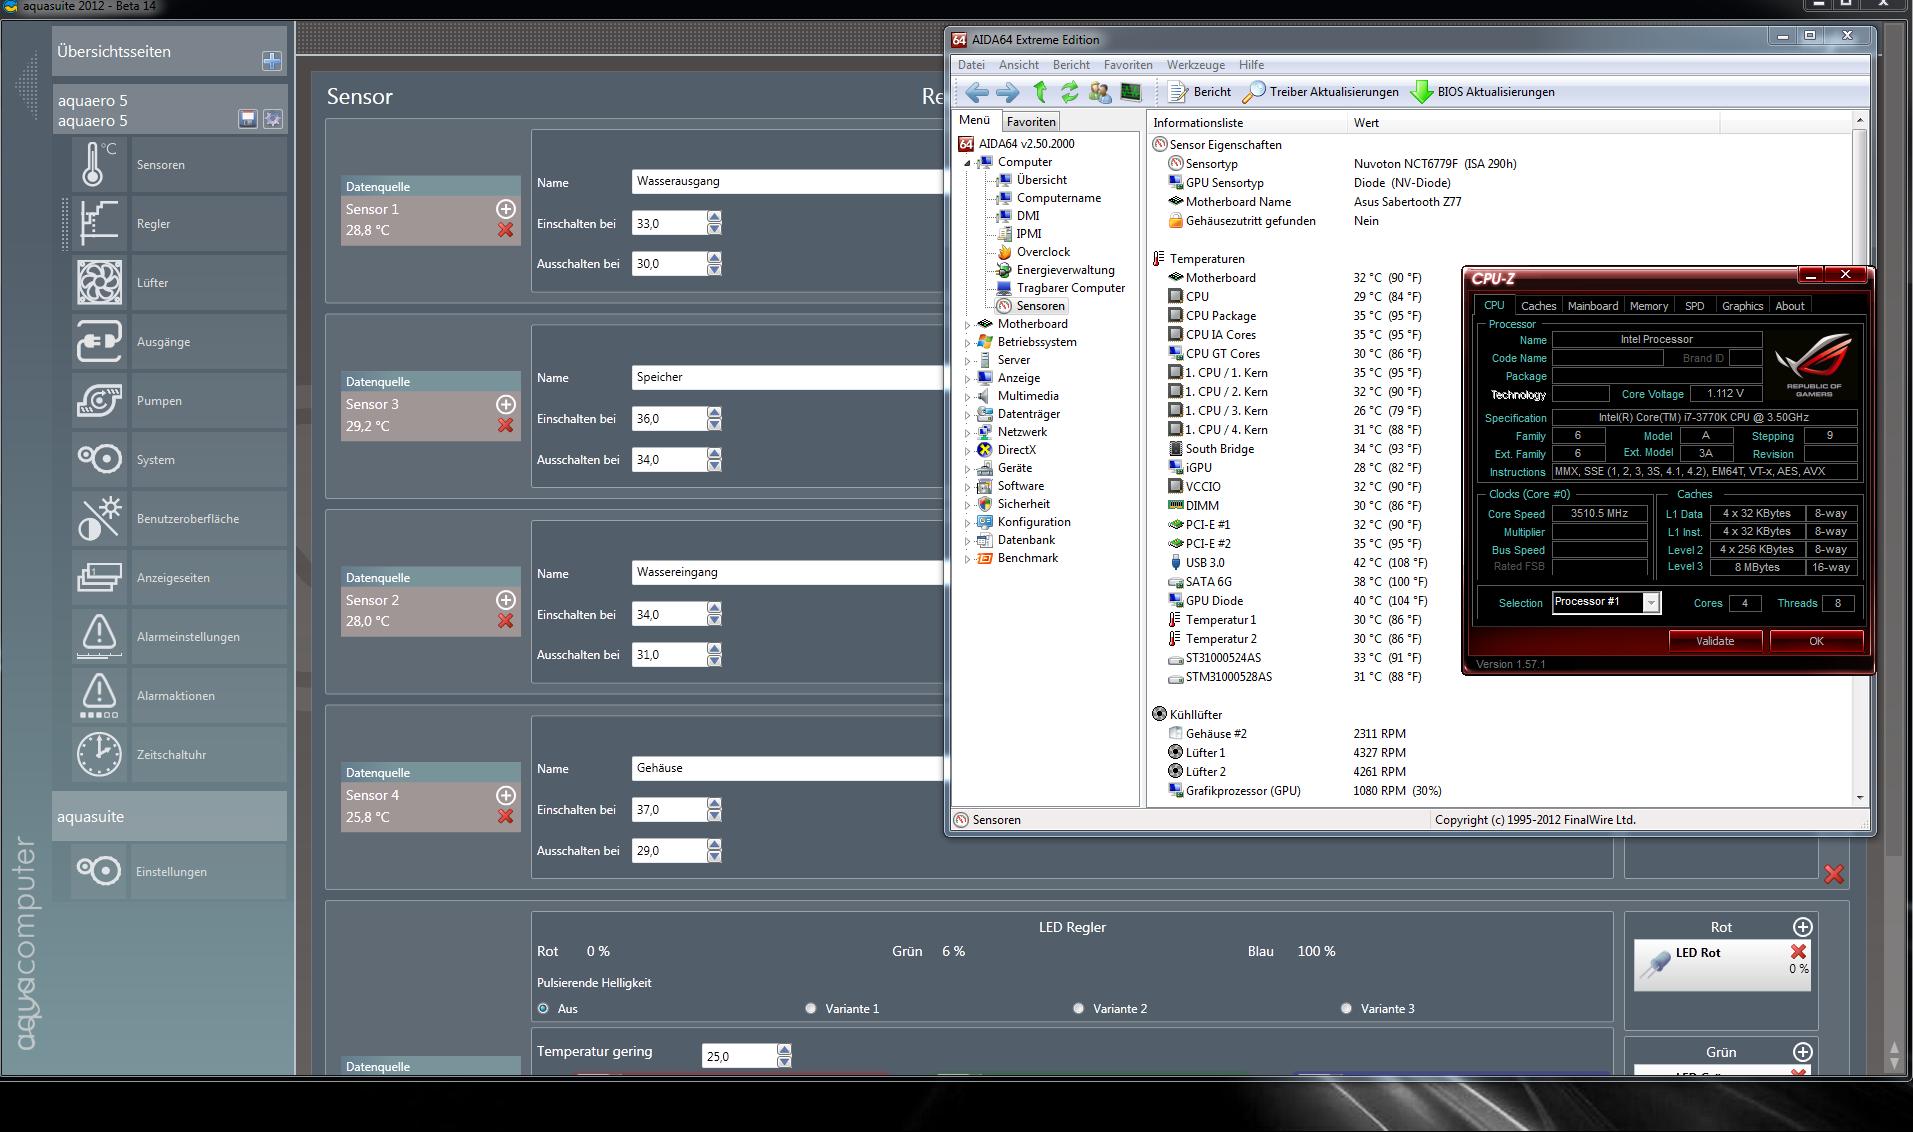
Task: Switch to the Mainboard tab in CPU-Z
Action: (x=1592, y=306)
